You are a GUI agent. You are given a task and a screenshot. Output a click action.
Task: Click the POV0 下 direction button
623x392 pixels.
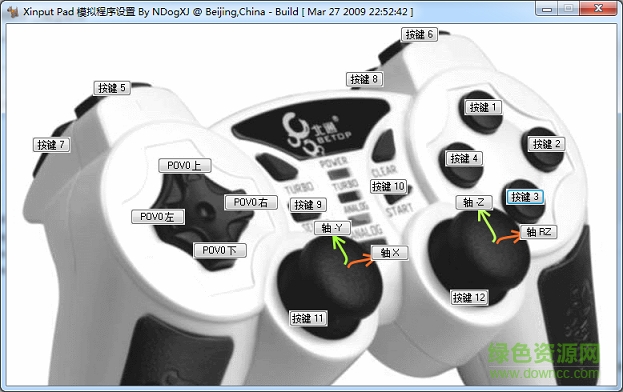[220, 250]
